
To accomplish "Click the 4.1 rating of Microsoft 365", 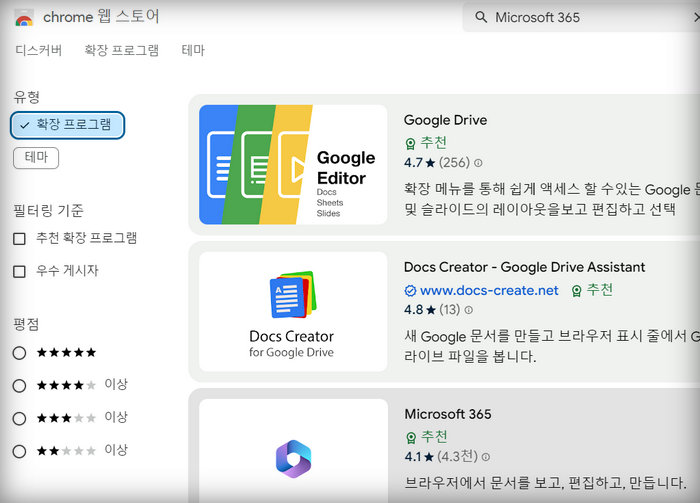I will pos(419,457).
